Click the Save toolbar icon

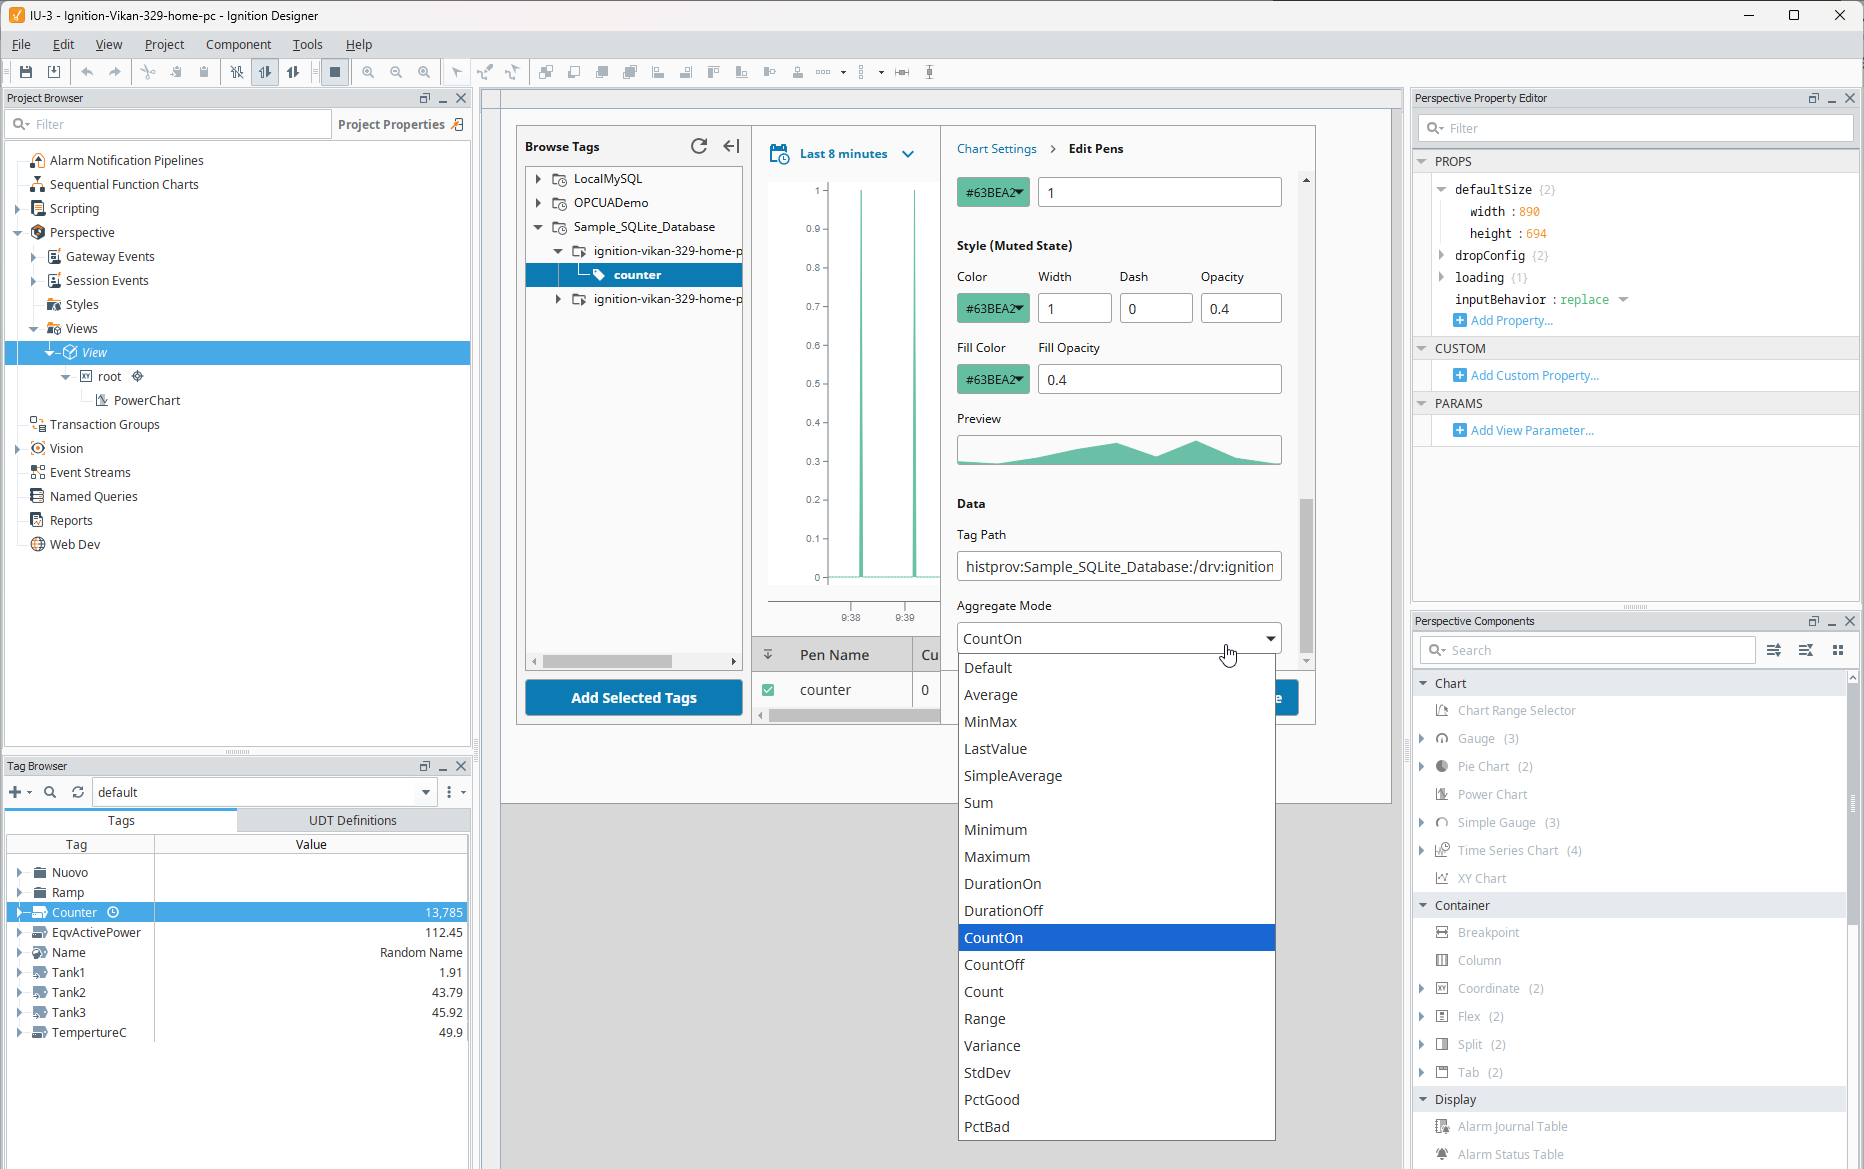(26, 72)
